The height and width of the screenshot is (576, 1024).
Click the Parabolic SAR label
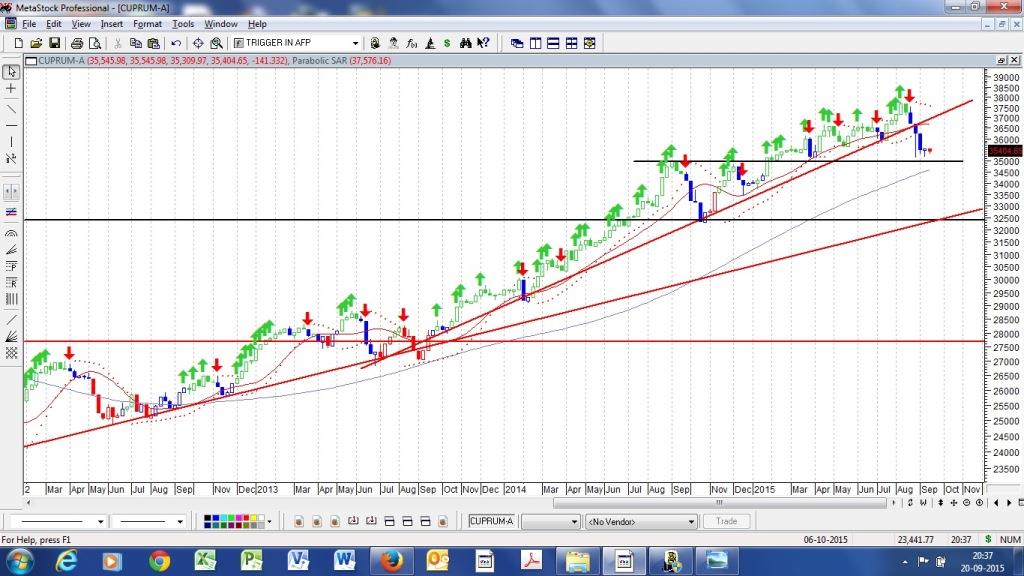point(319,61)
